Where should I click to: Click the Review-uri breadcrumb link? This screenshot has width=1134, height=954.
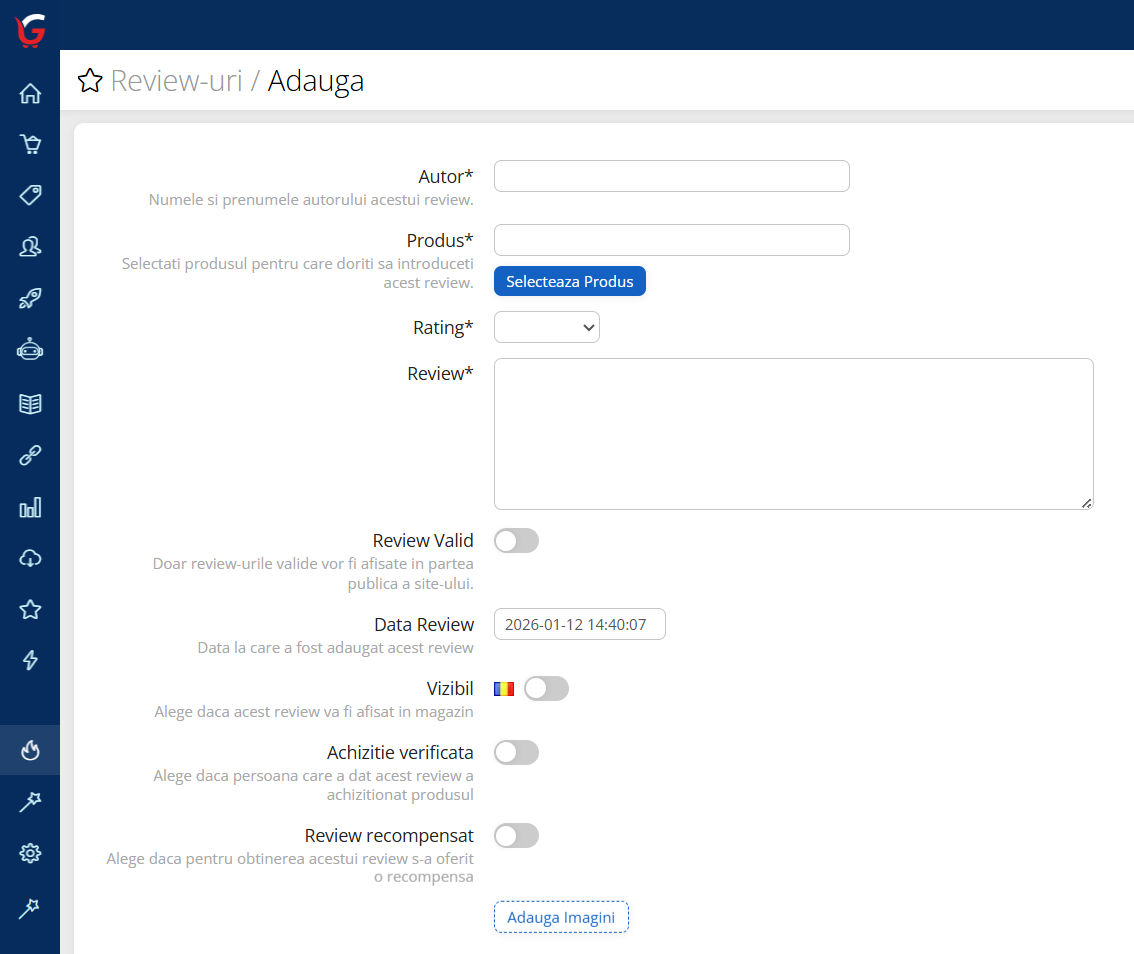(x=176, y=81)
